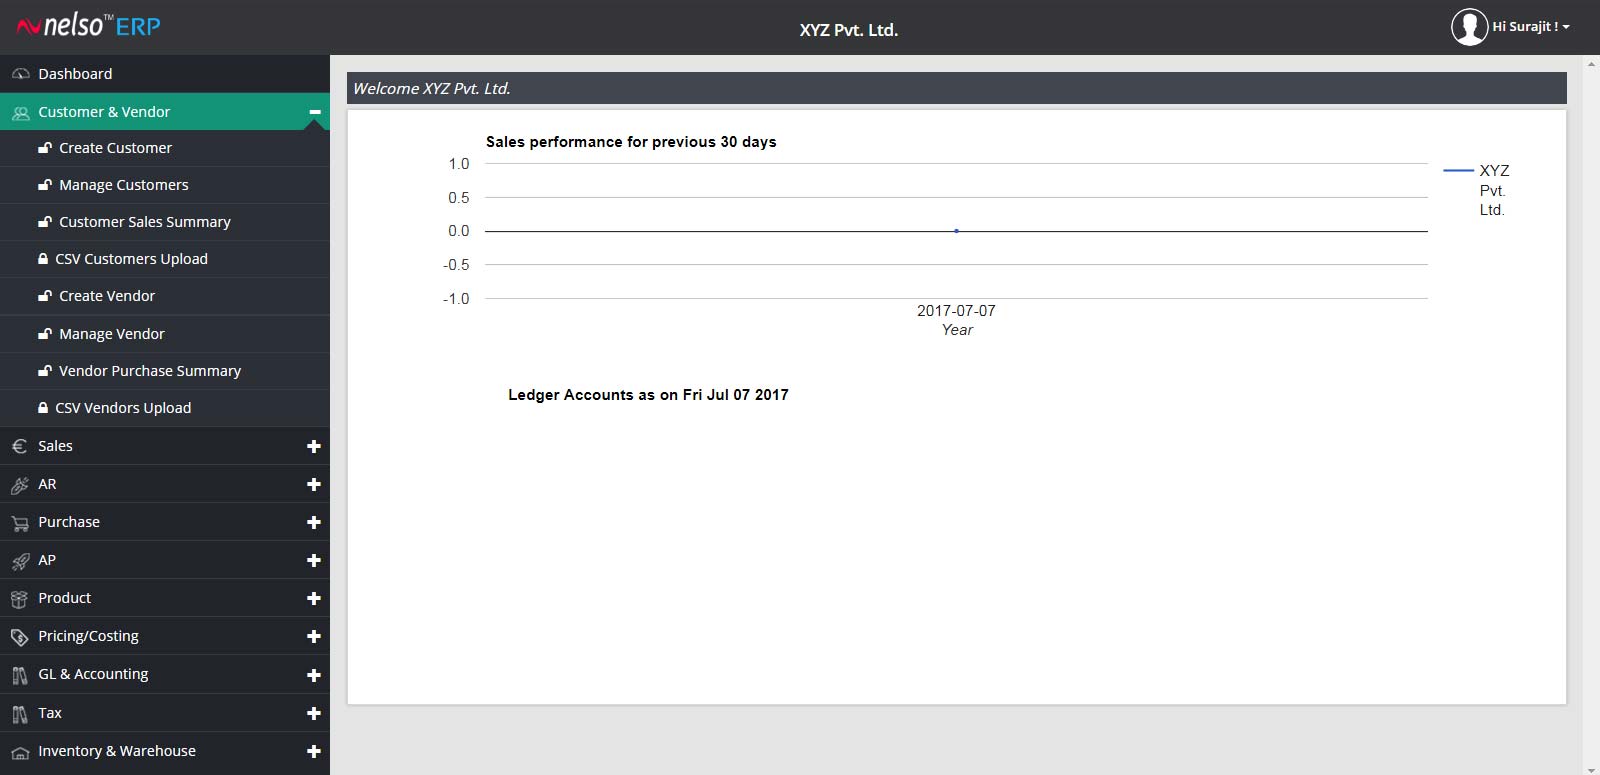Select the GL & Accounting menu label
1600x775 pixels.
click(93, 674)
